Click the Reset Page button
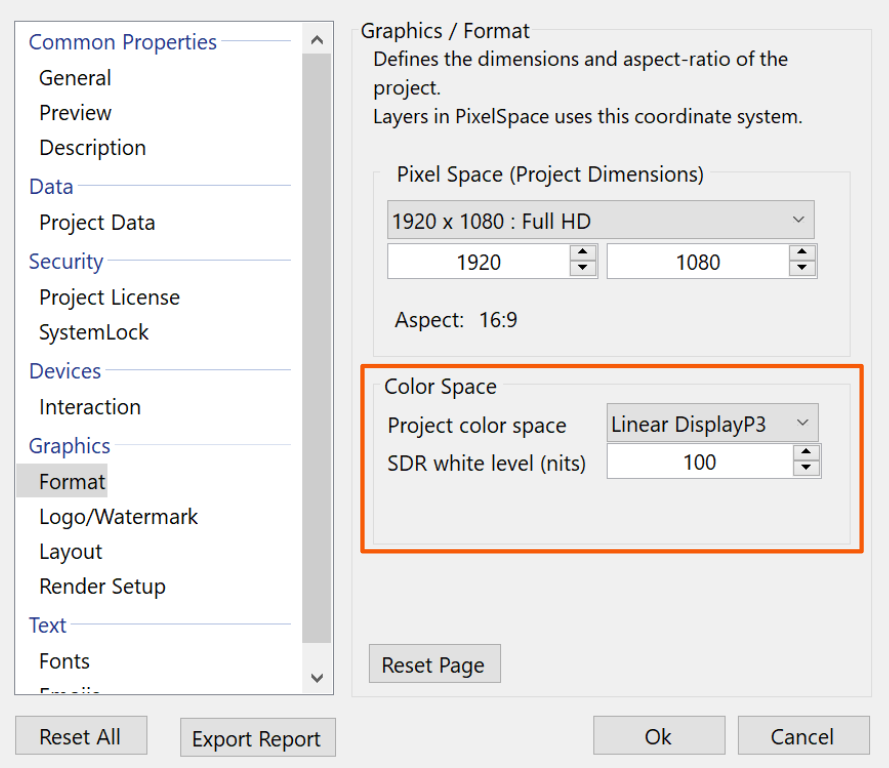 (x=433, y=665)
